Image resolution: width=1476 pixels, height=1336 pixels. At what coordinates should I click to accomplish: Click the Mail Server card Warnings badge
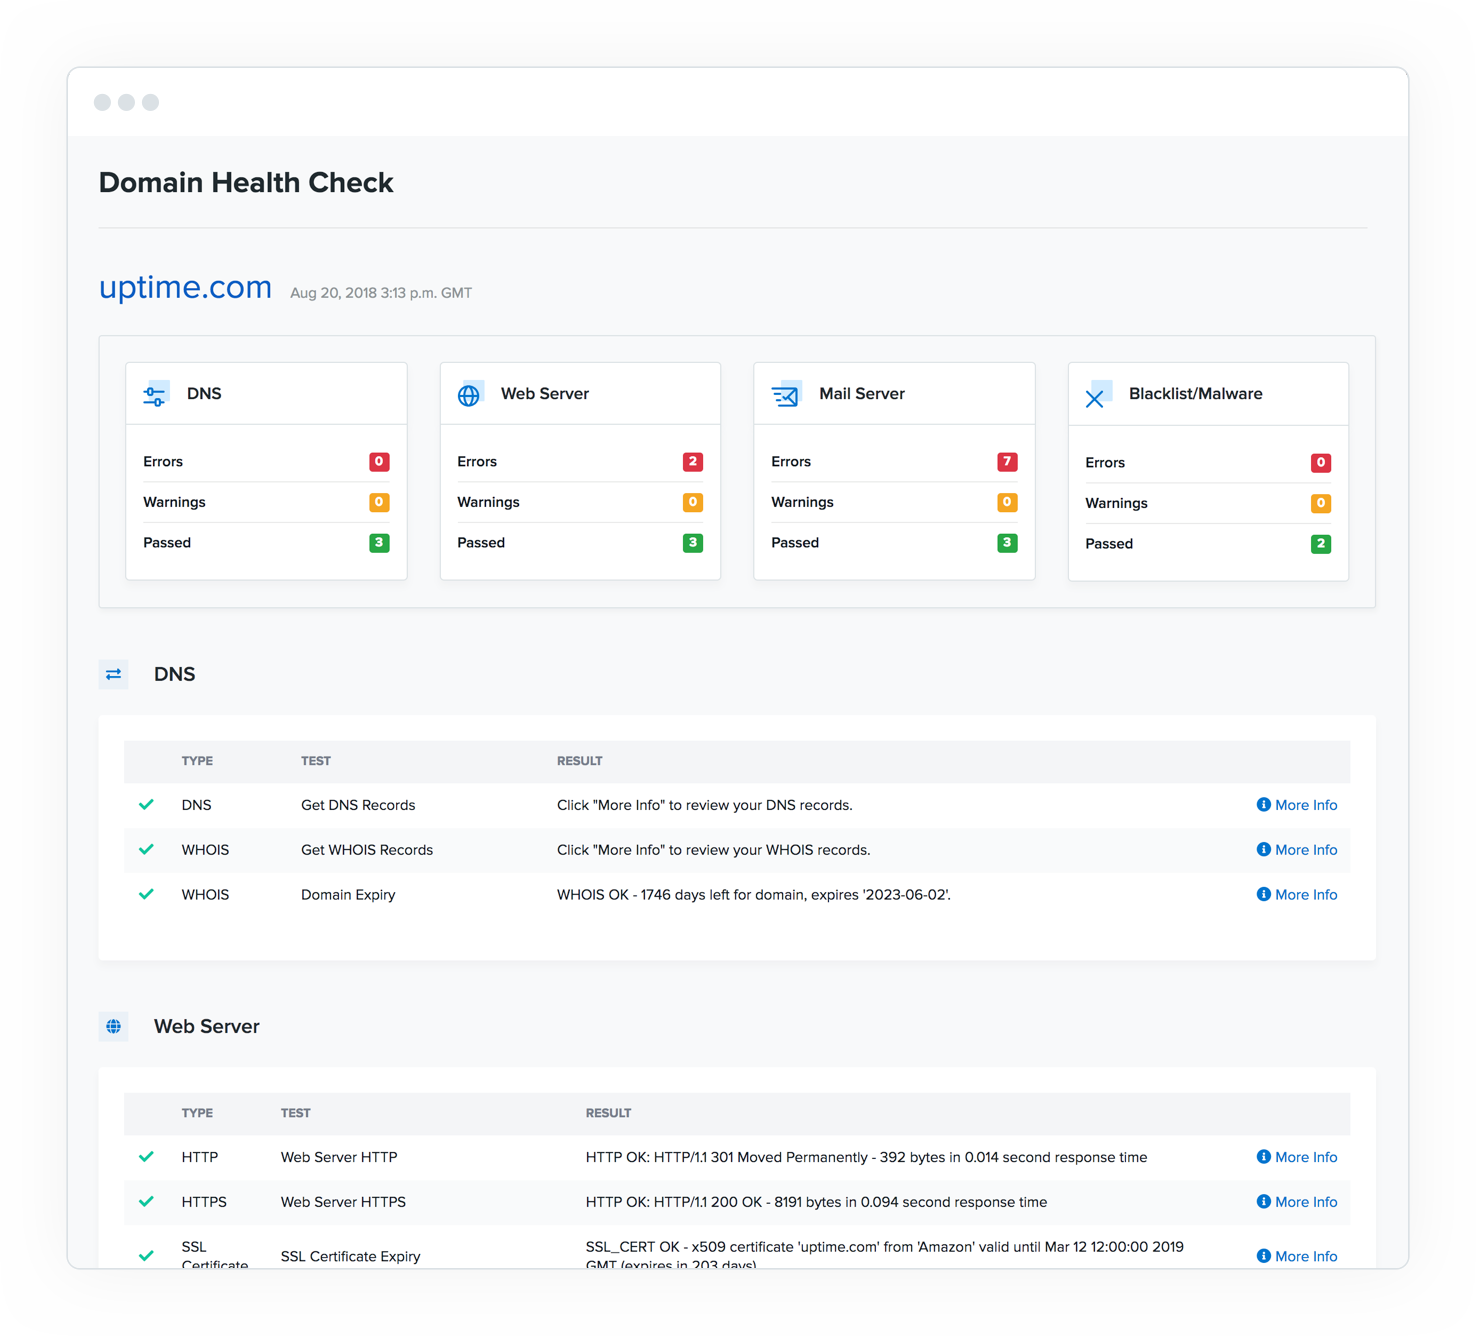(x=1007, y=502)
